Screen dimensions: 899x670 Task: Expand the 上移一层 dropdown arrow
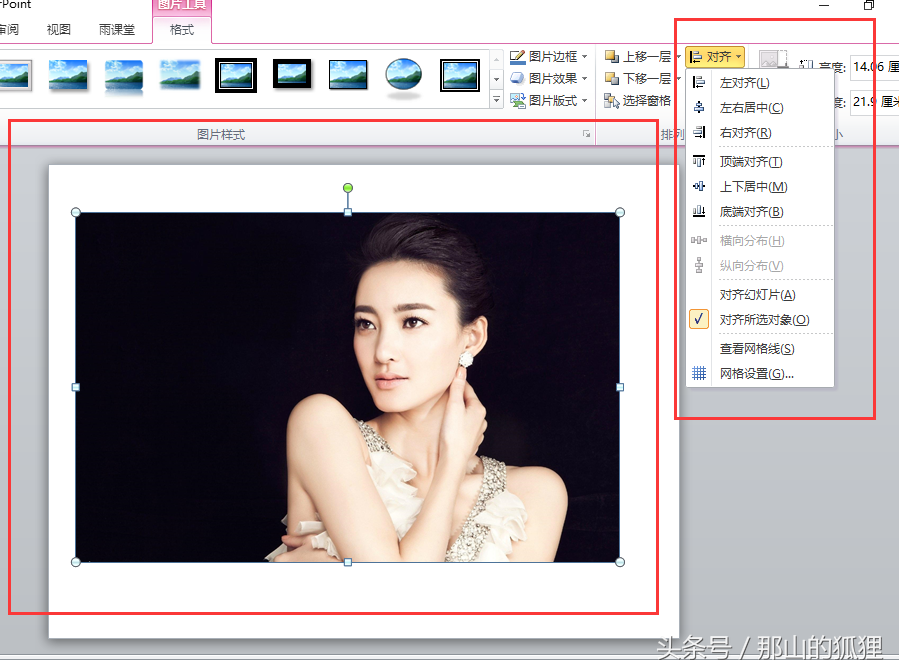(678, 56)
